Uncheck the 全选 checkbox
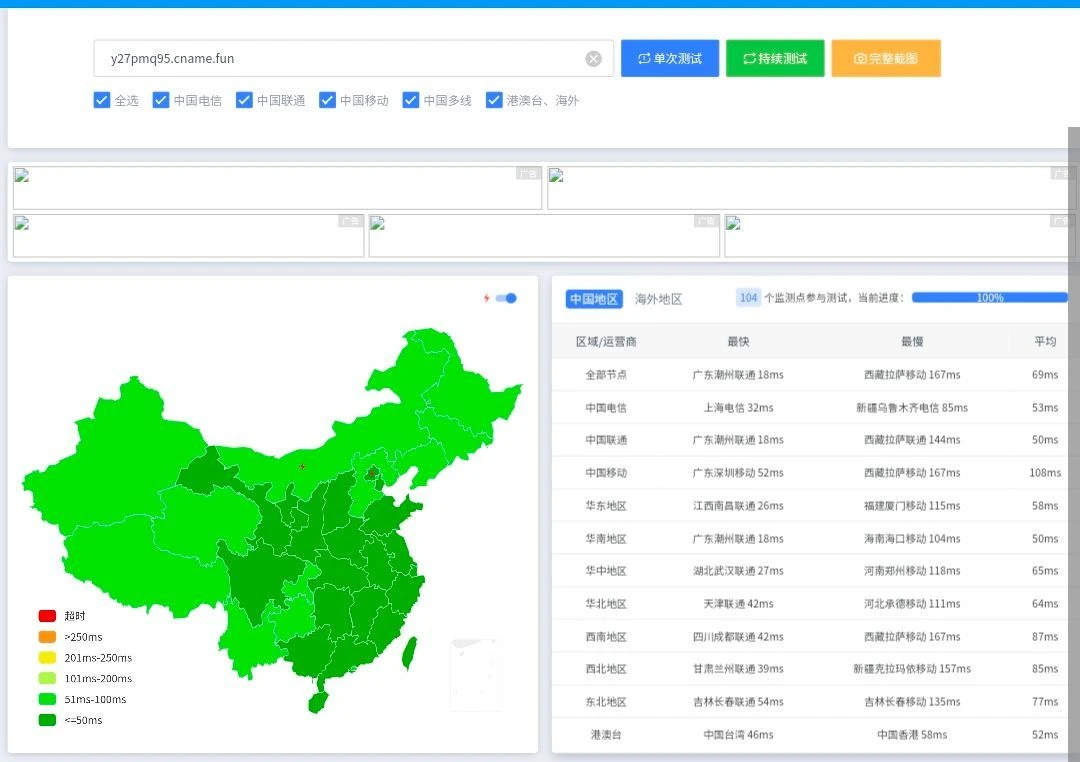Image resolution: width=1080 pixels, height=762 pixels. (x=101, y=100)
